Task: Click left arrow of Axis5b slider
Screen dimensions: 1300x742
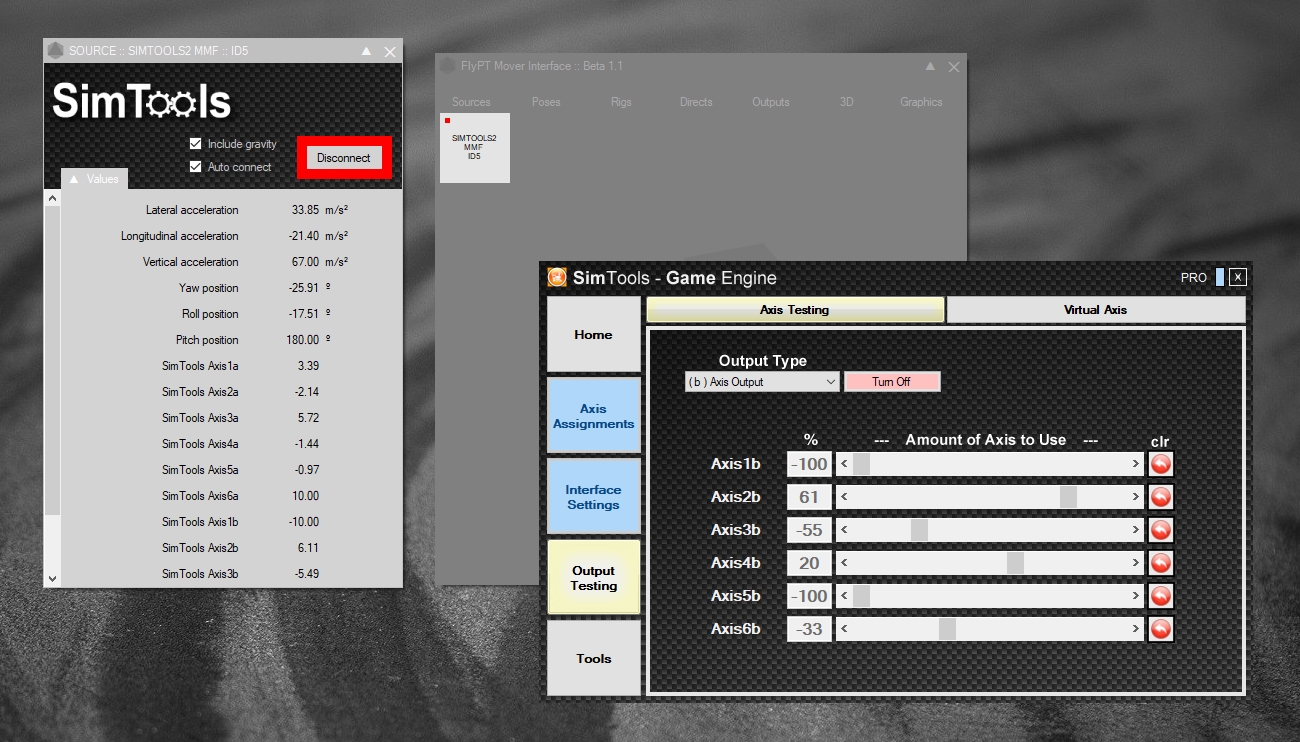Action: pos(844,596)
